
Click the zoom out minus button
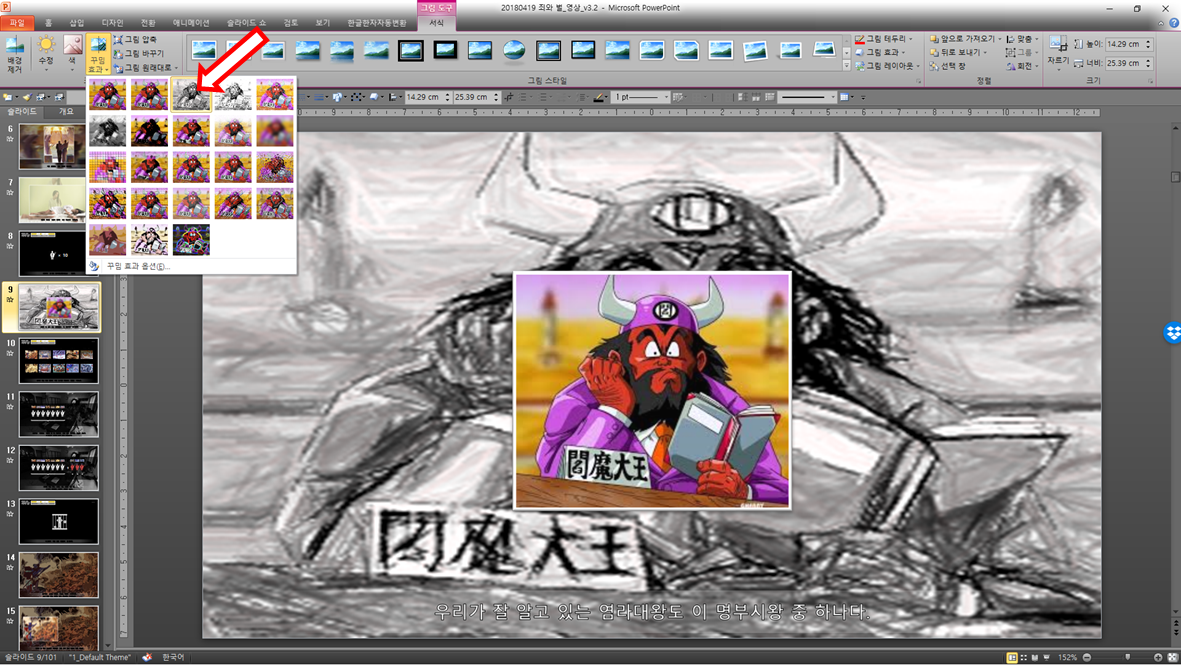click(1087, 657)
